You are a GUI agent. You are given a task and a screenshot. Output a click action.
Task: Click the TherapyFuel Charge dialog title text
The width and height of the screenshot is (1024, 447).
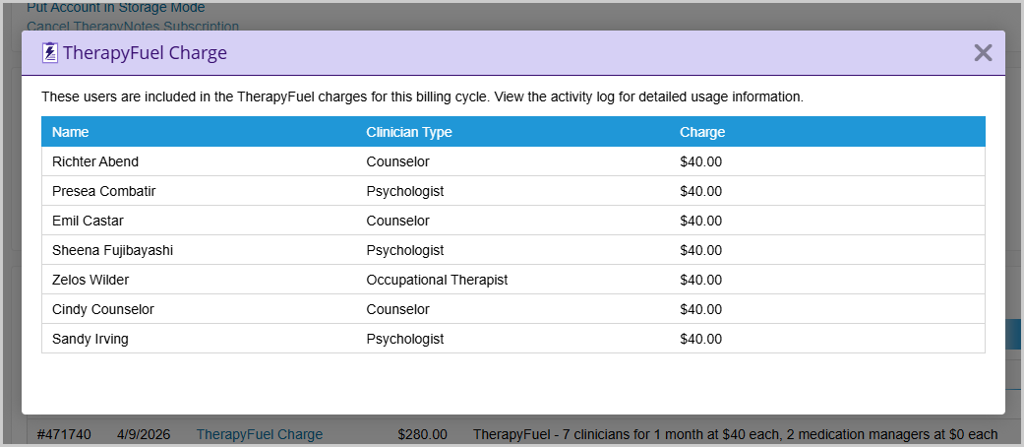pos(145,53)
